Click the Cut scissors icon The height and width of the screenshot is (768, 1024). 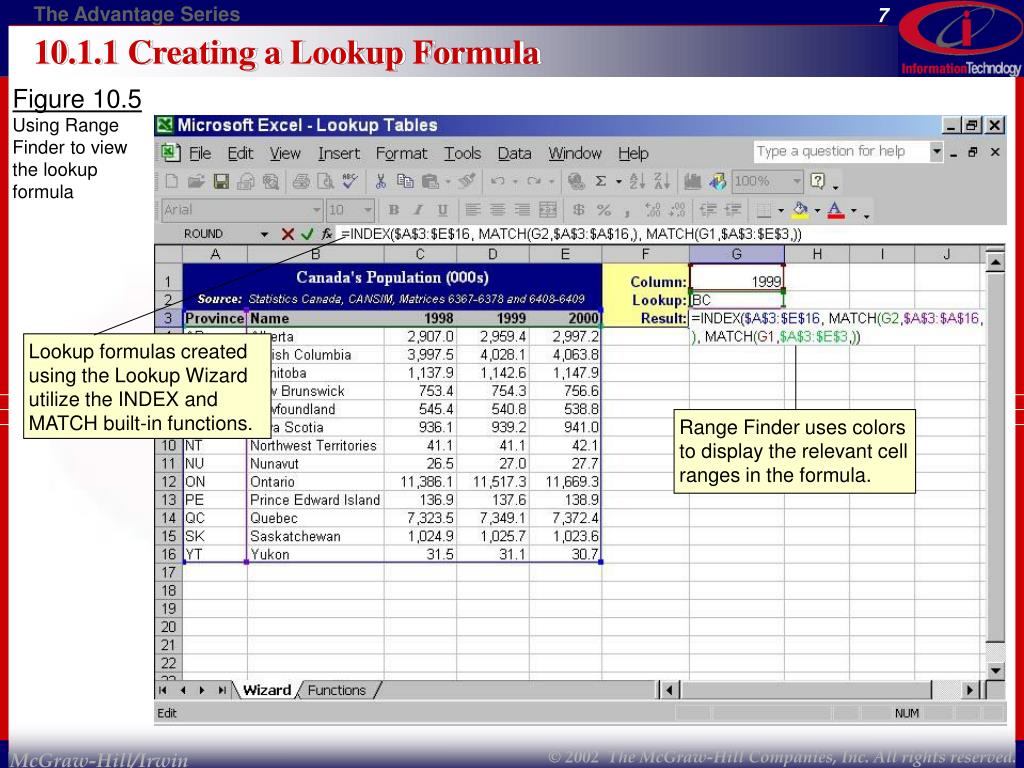[x=381, y=182]
